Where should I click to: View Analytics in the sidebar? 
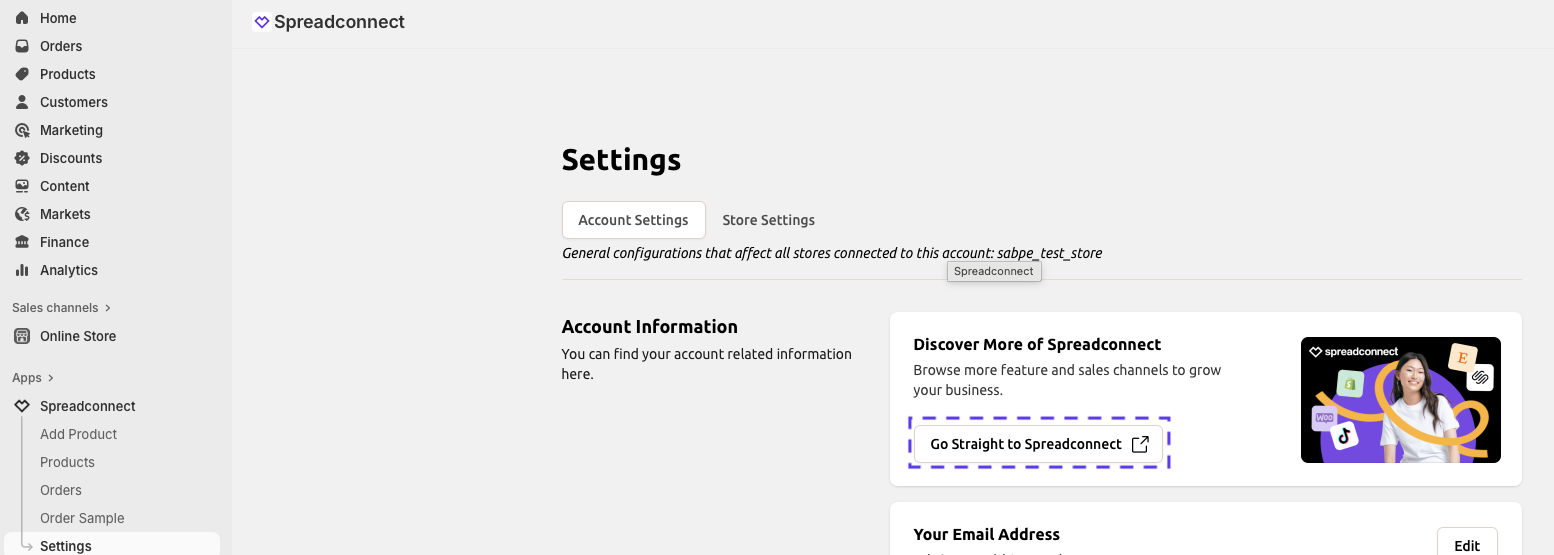coord(69,270)
